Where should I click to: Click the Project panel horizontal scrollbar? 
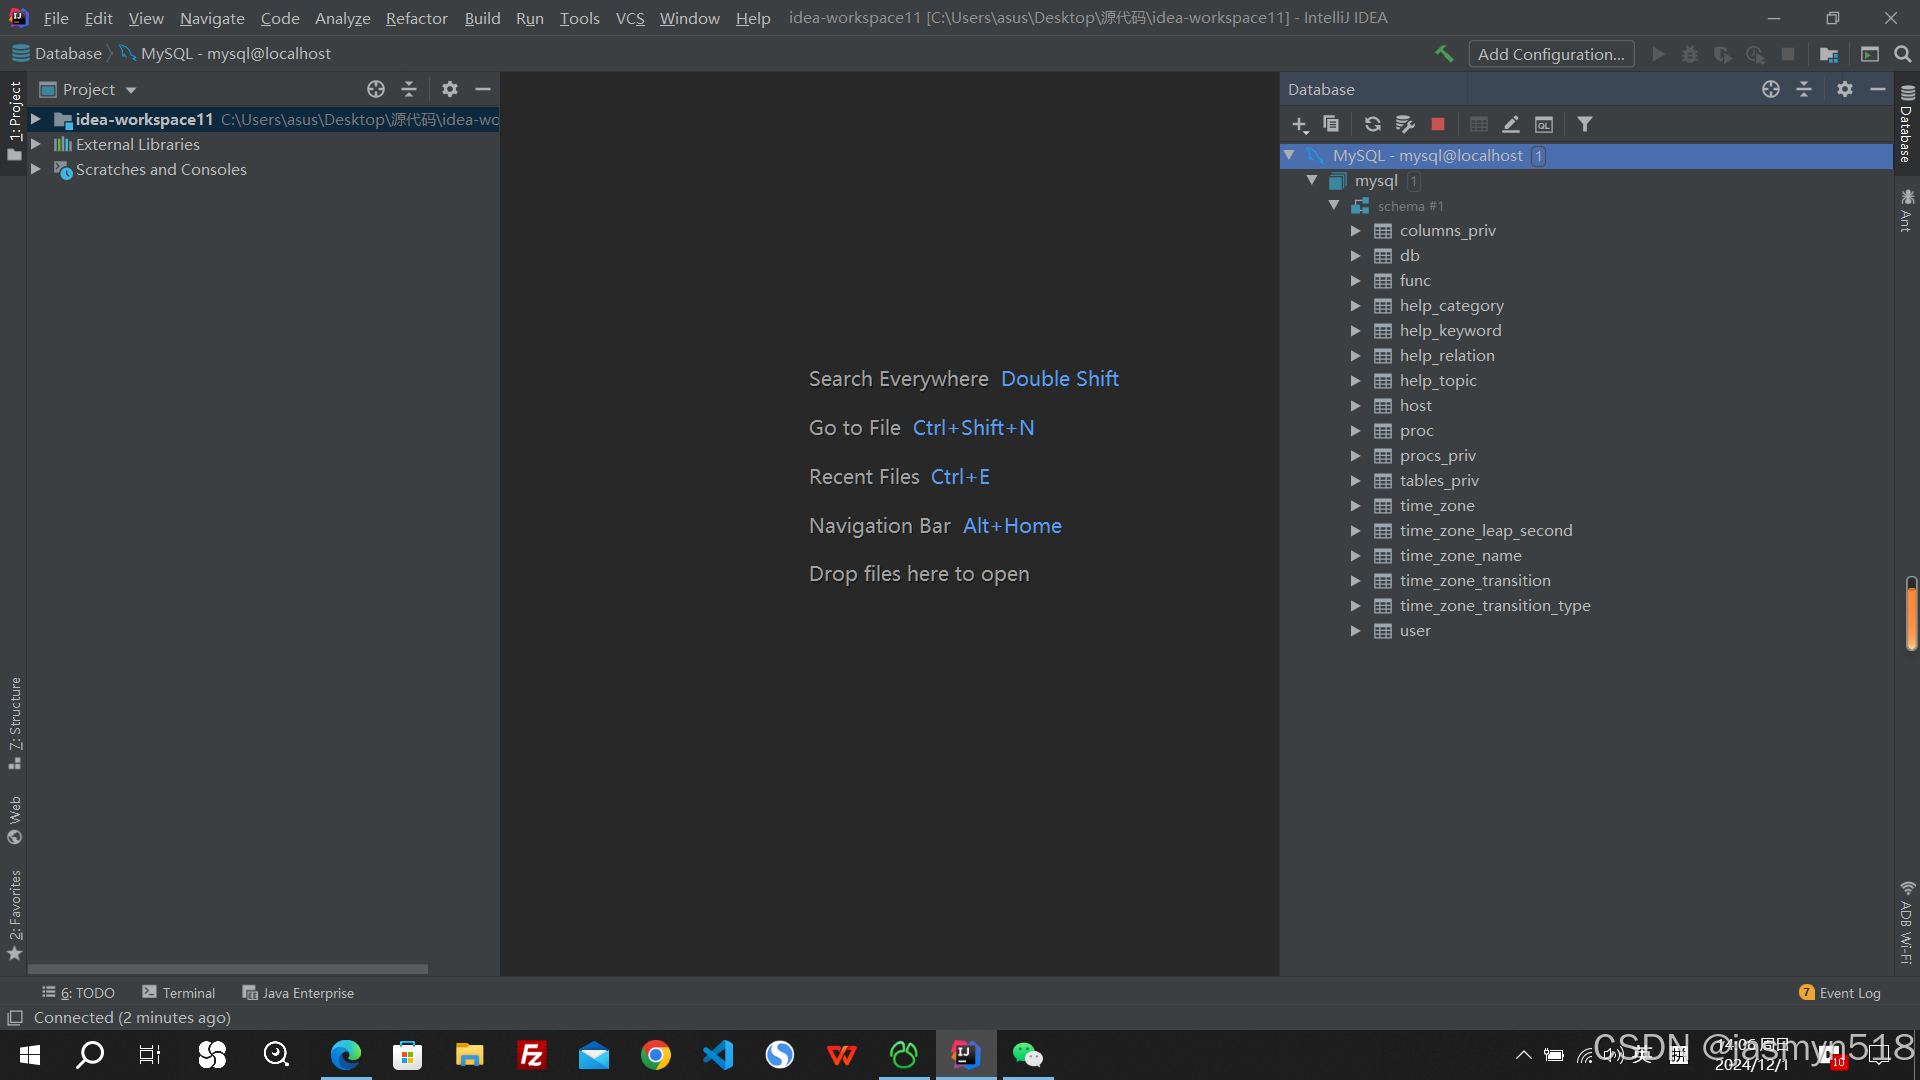[228, 969]
